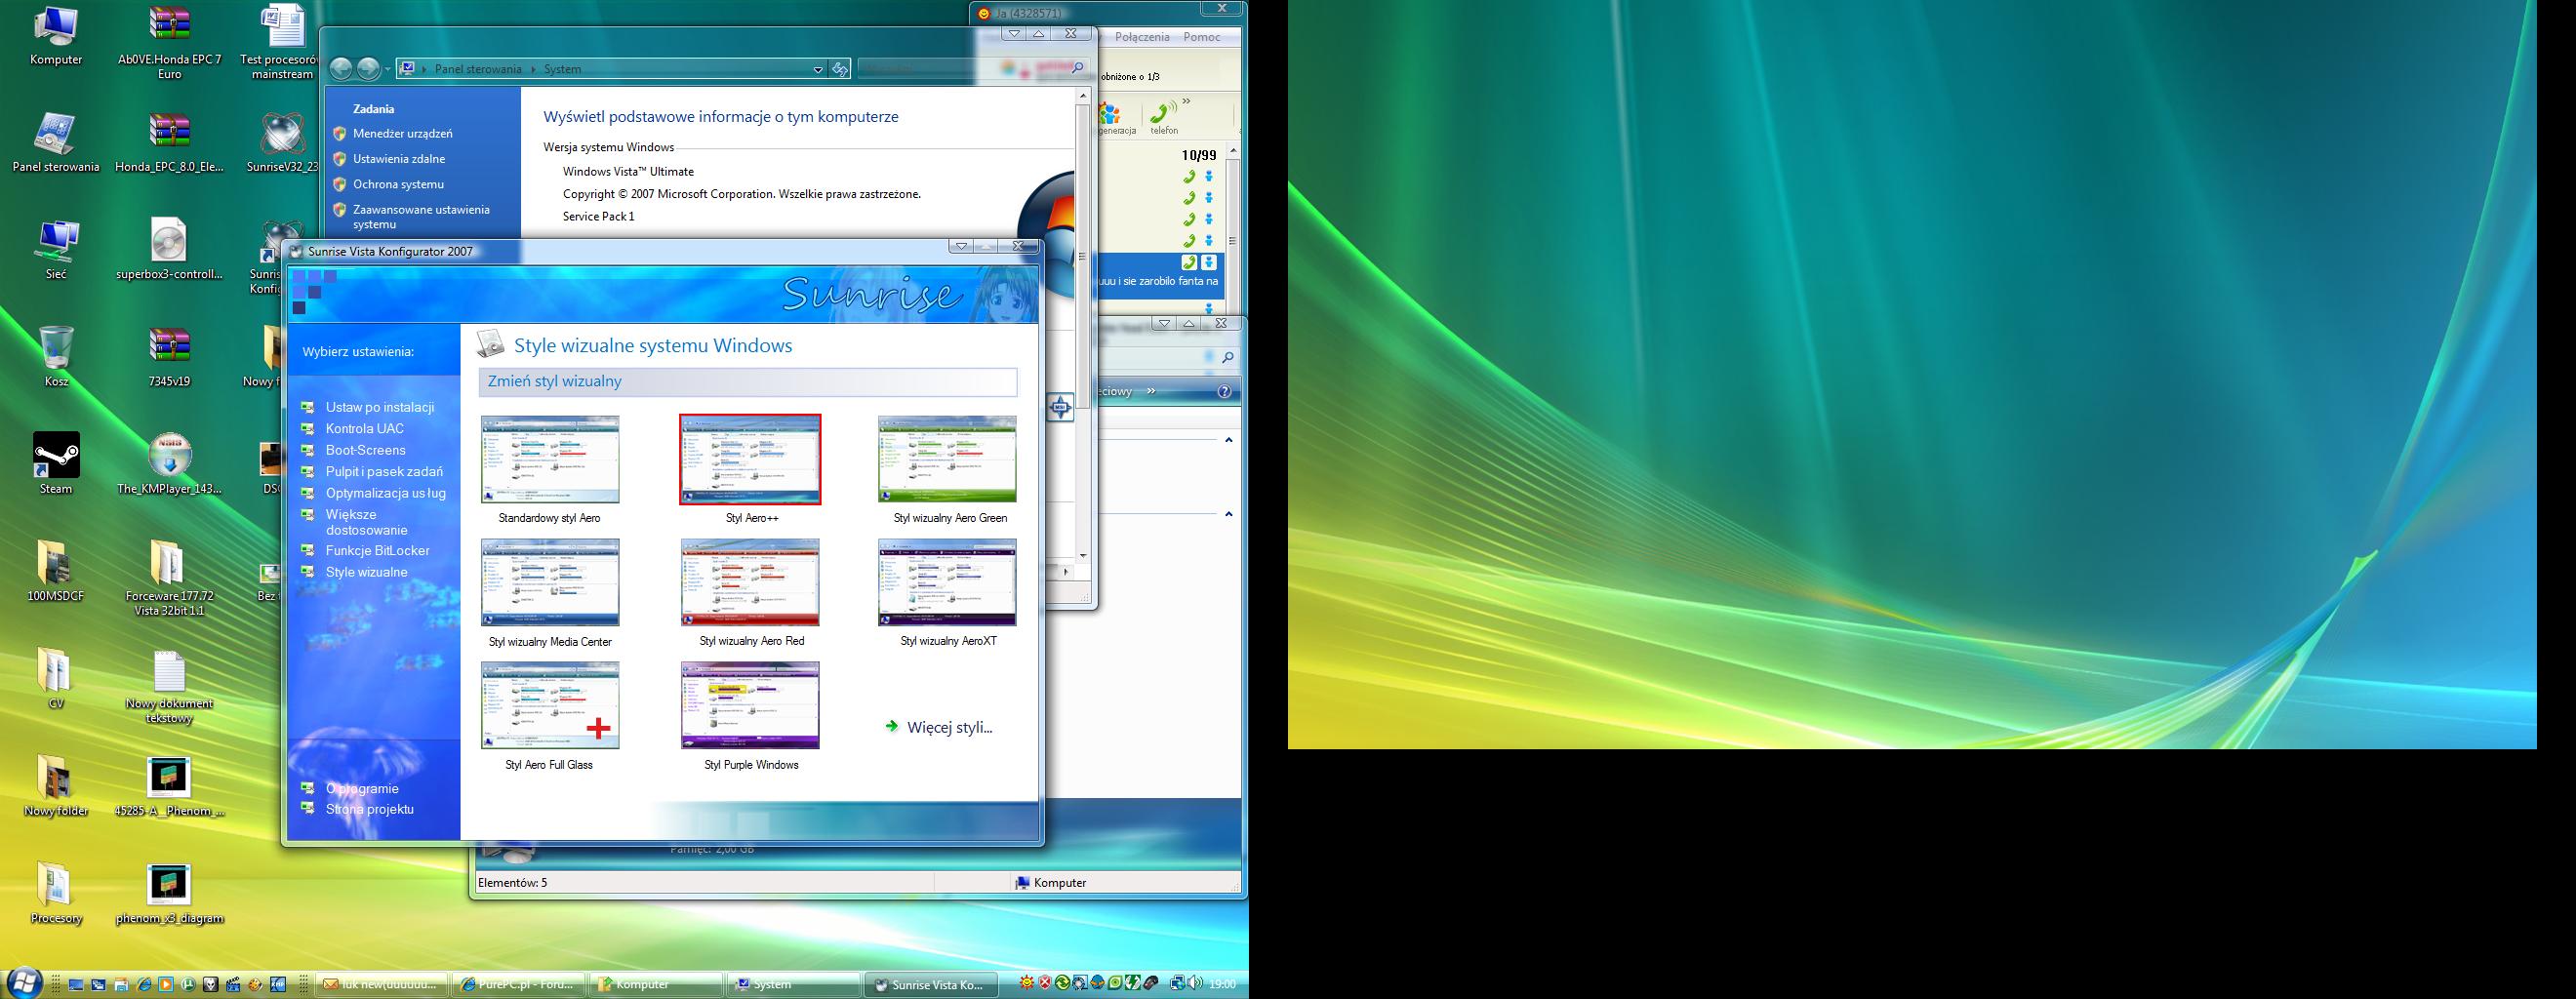Open Panel sterowania desktop icon
The width and height of the screenshot is (2576, 999).
click(56, 143)
